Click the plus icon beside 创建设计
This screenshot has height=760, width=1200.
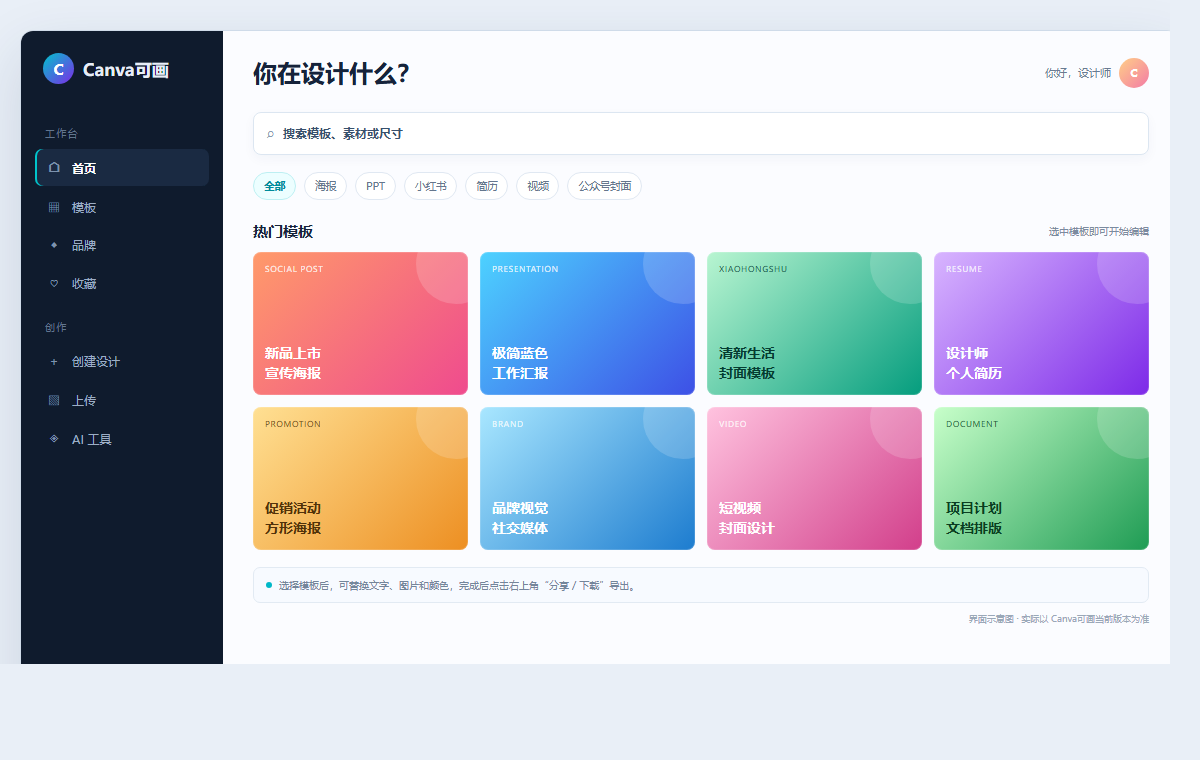click(54, 362)
